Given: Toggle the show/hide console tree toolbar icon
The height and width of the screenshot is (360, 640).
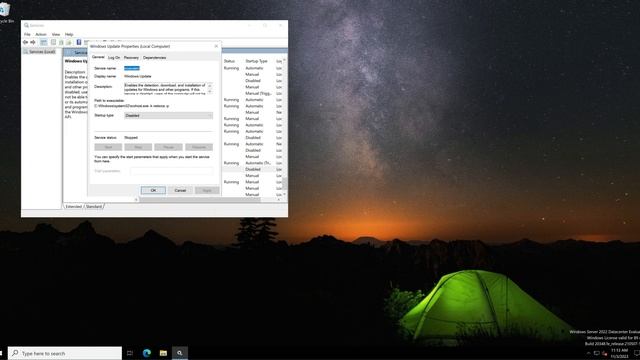Looking at the screenshot, I should pos(43,42).
